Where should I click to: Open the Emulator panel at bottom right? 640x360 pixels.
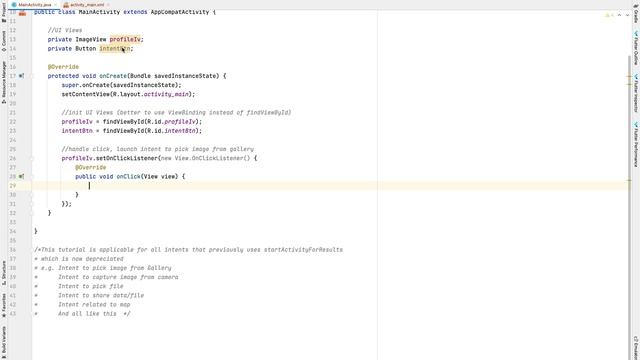[x=636, y=347]
